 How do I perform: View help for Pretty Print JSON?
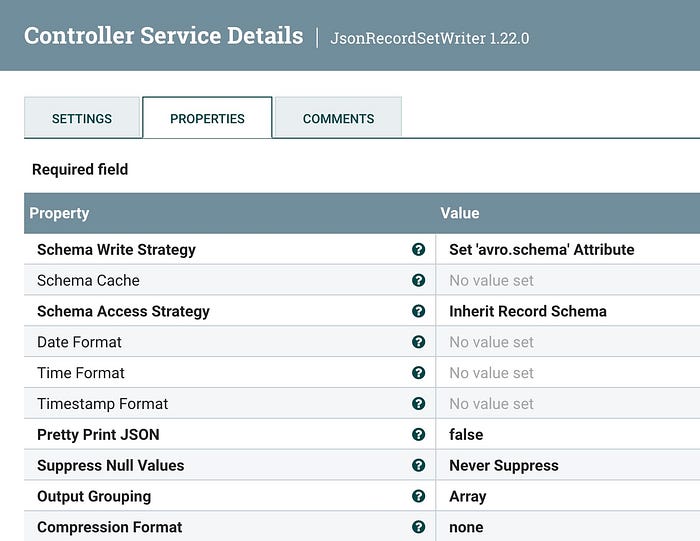point(418,434)
